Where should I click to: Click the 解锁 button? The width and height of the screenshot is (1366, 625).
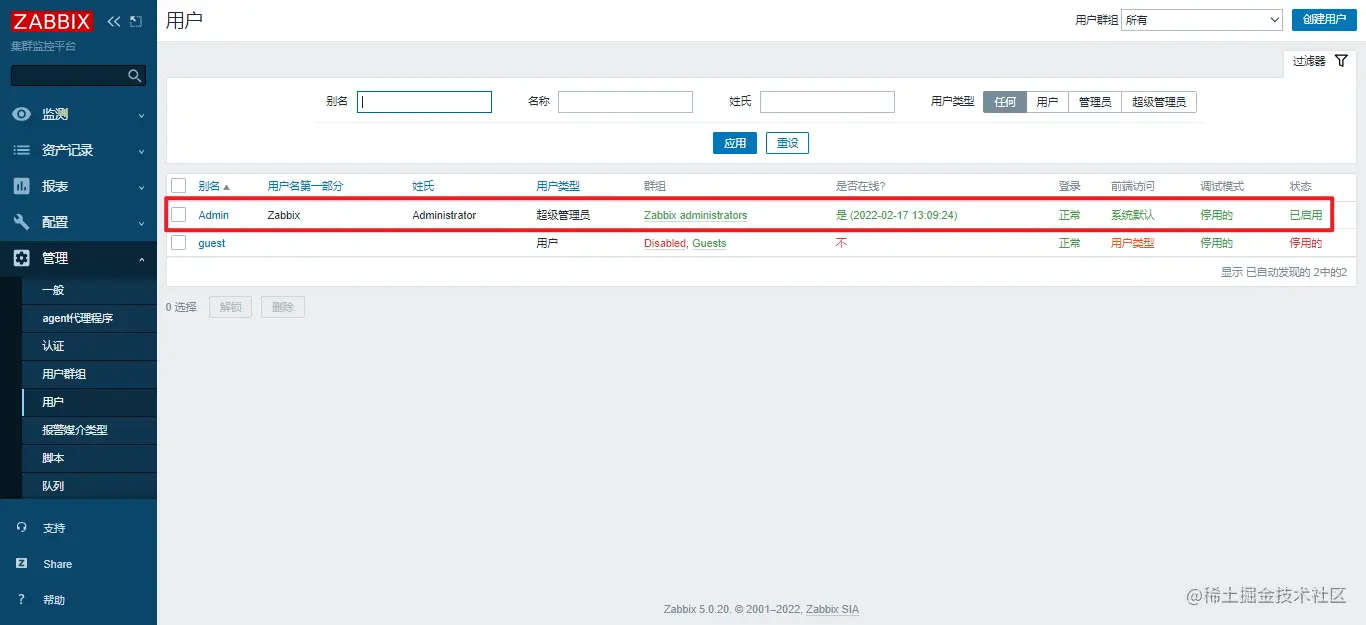point(230,307)
